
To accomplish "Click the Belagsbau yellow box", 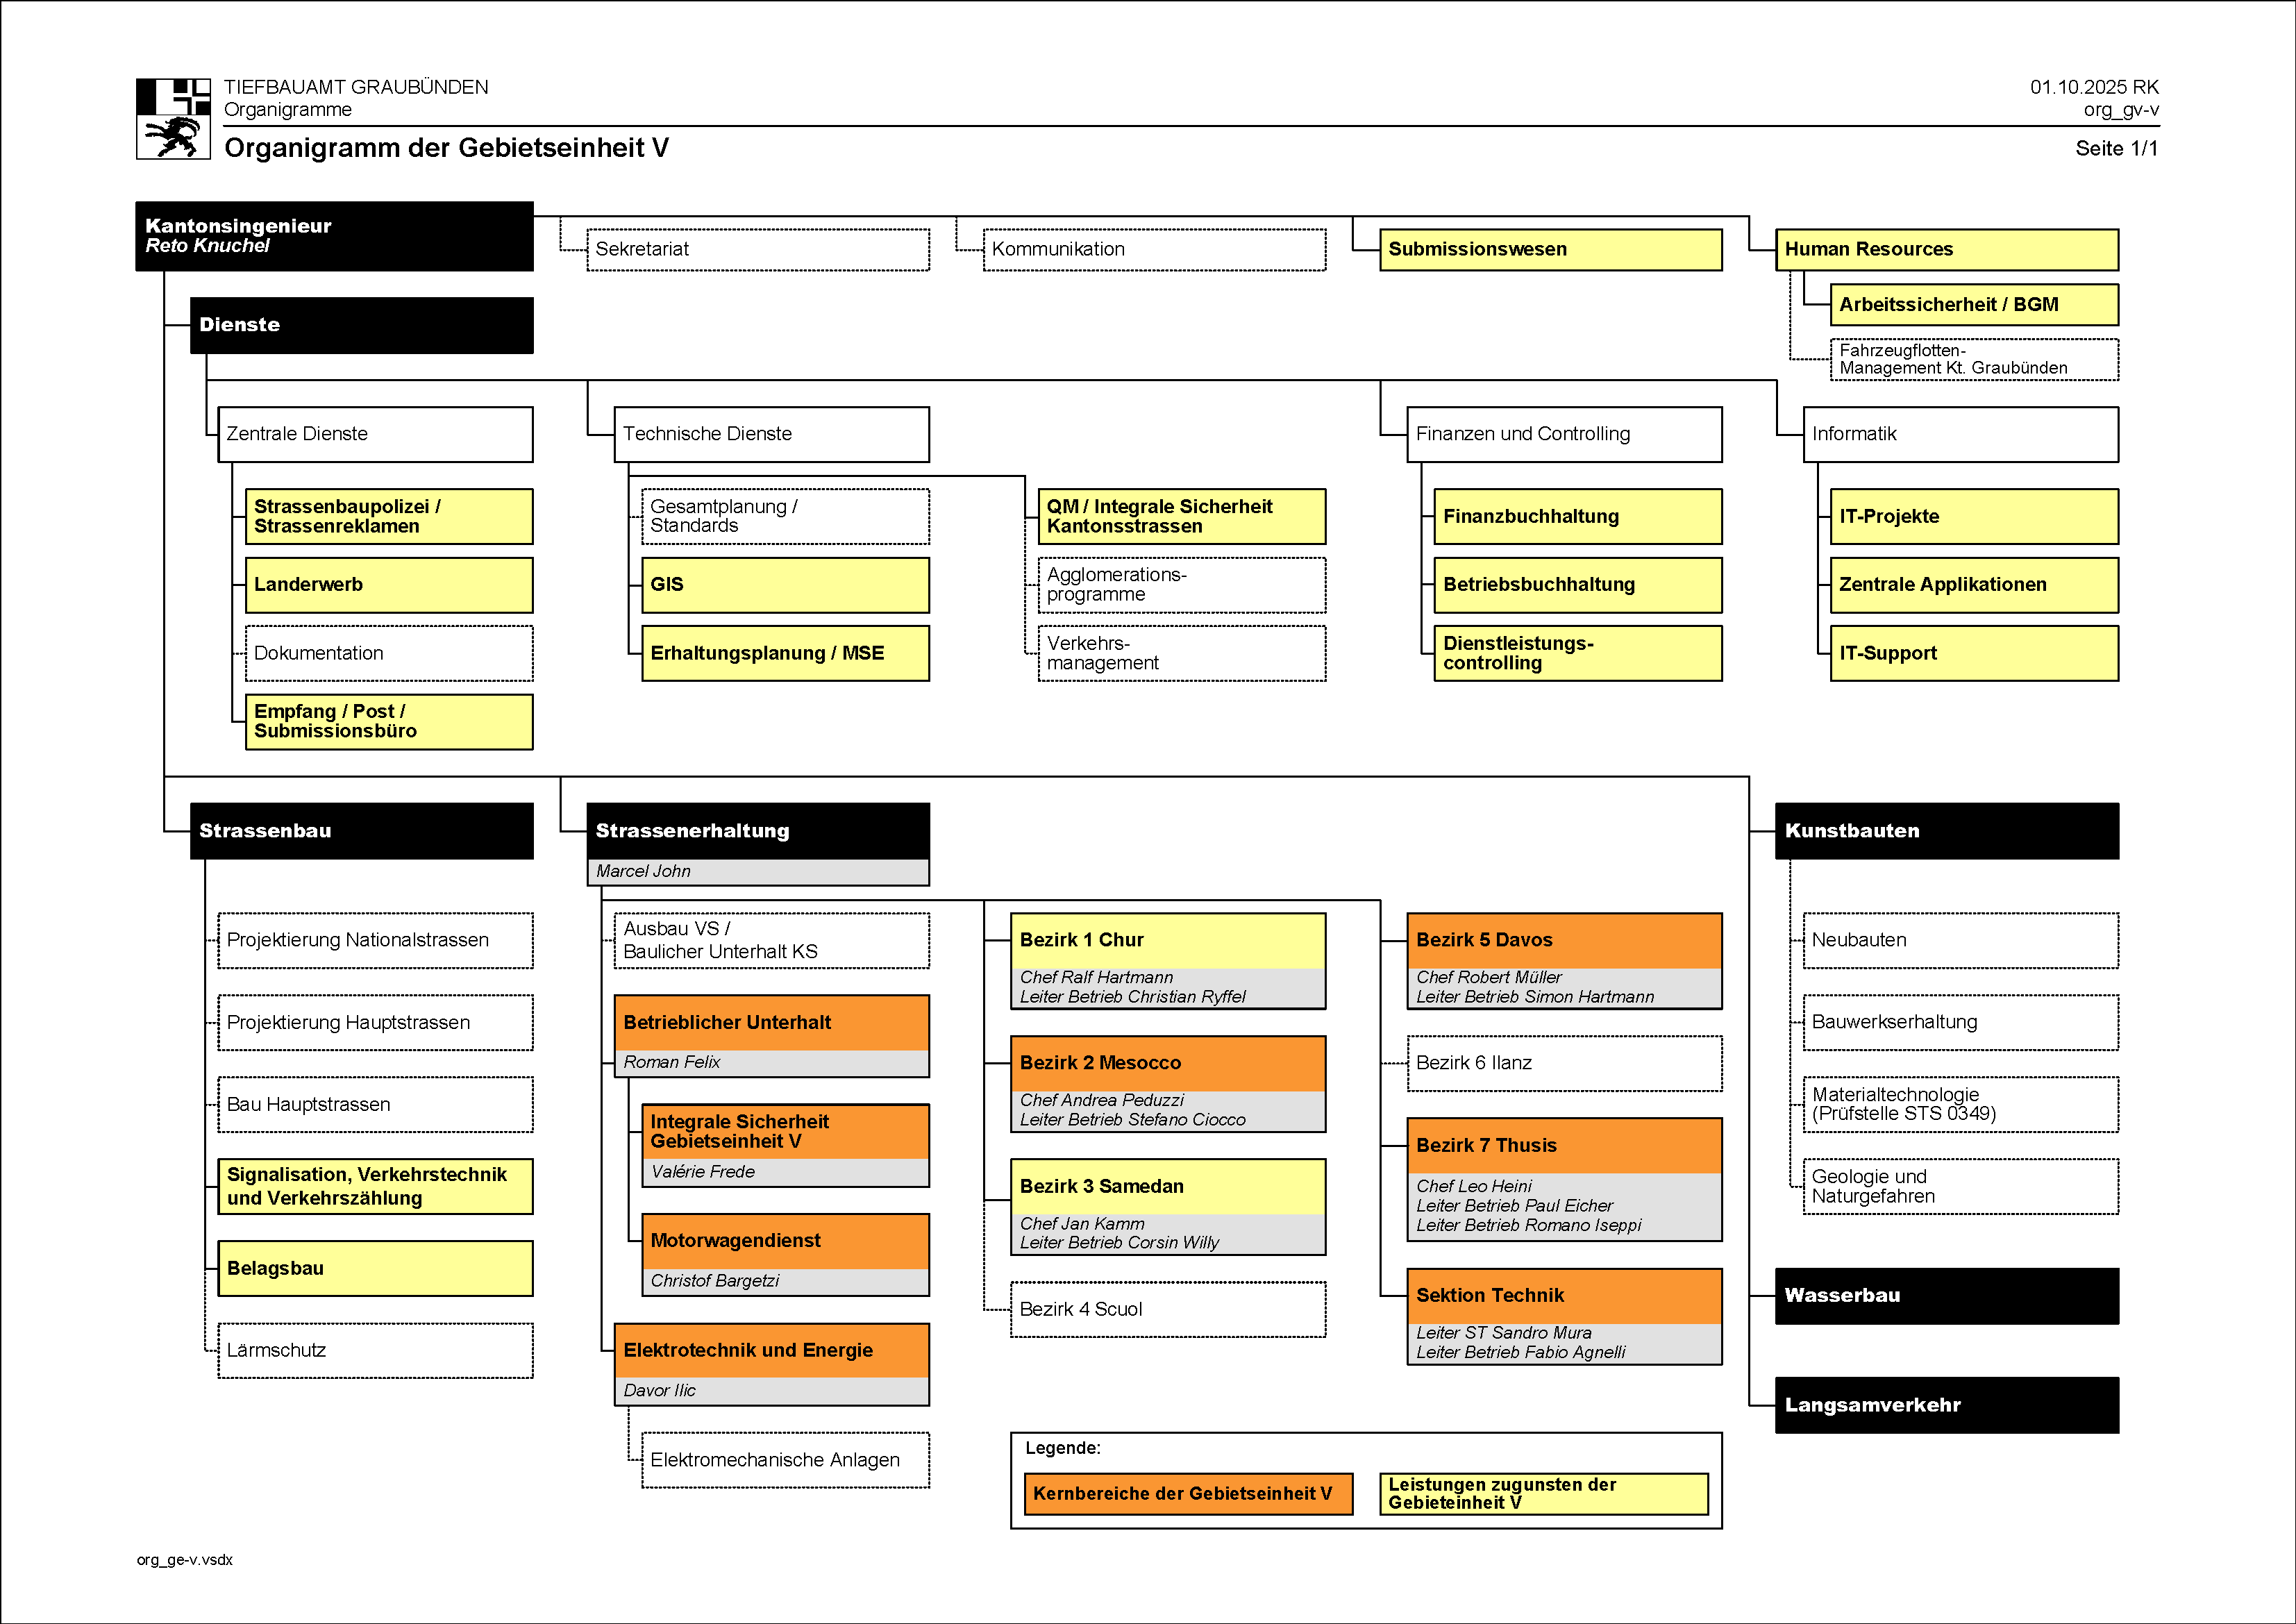I will [375, 1269].
